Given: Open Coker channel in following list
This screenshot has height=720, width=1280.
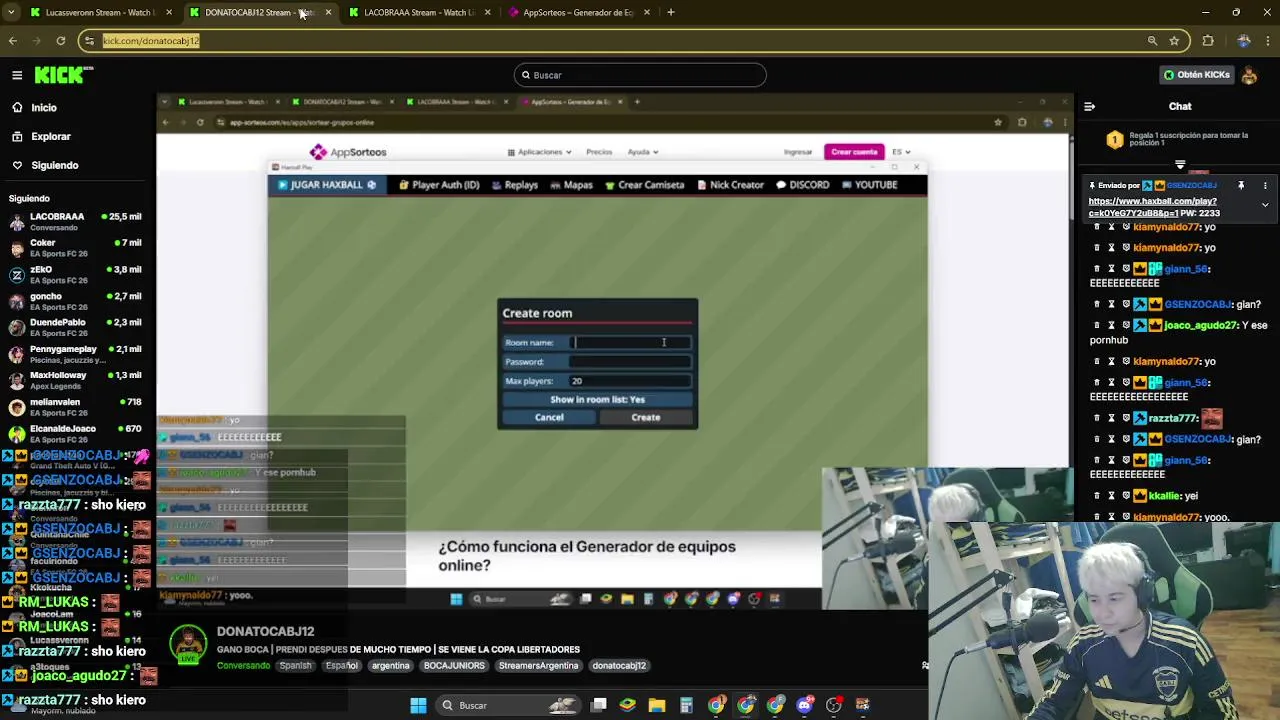Looking at the screenshot, I should pyautogui.click(x=75, y=247).
